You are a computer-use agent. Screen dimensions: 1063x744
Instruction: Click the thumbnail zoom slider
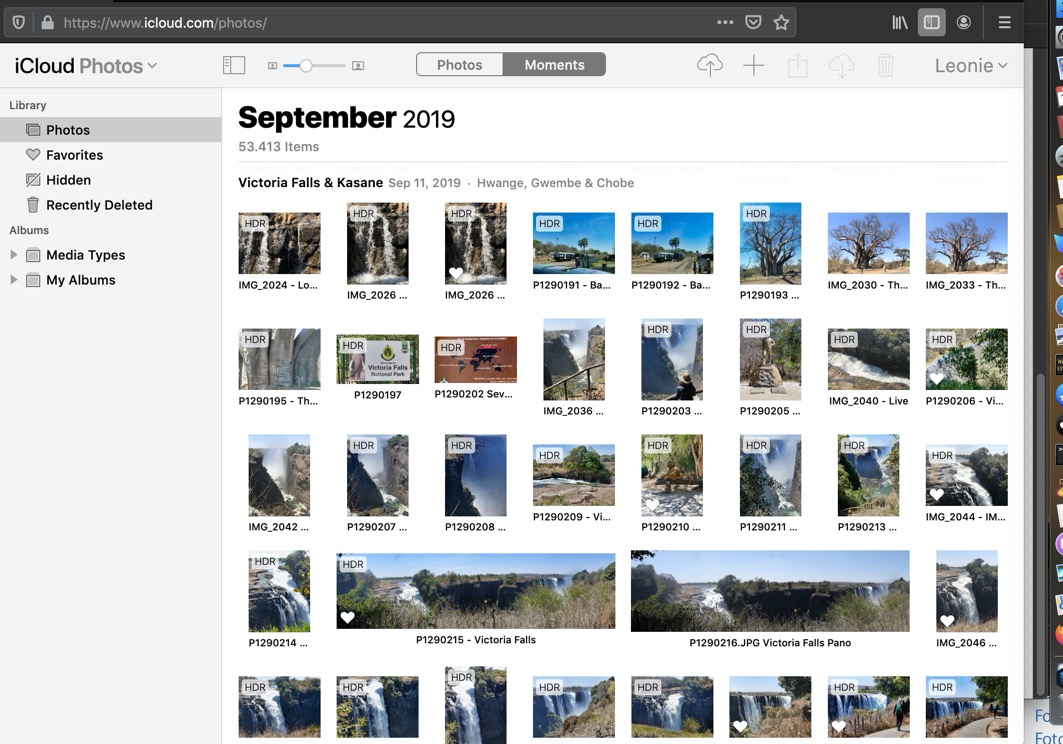[x=306, y=66]
